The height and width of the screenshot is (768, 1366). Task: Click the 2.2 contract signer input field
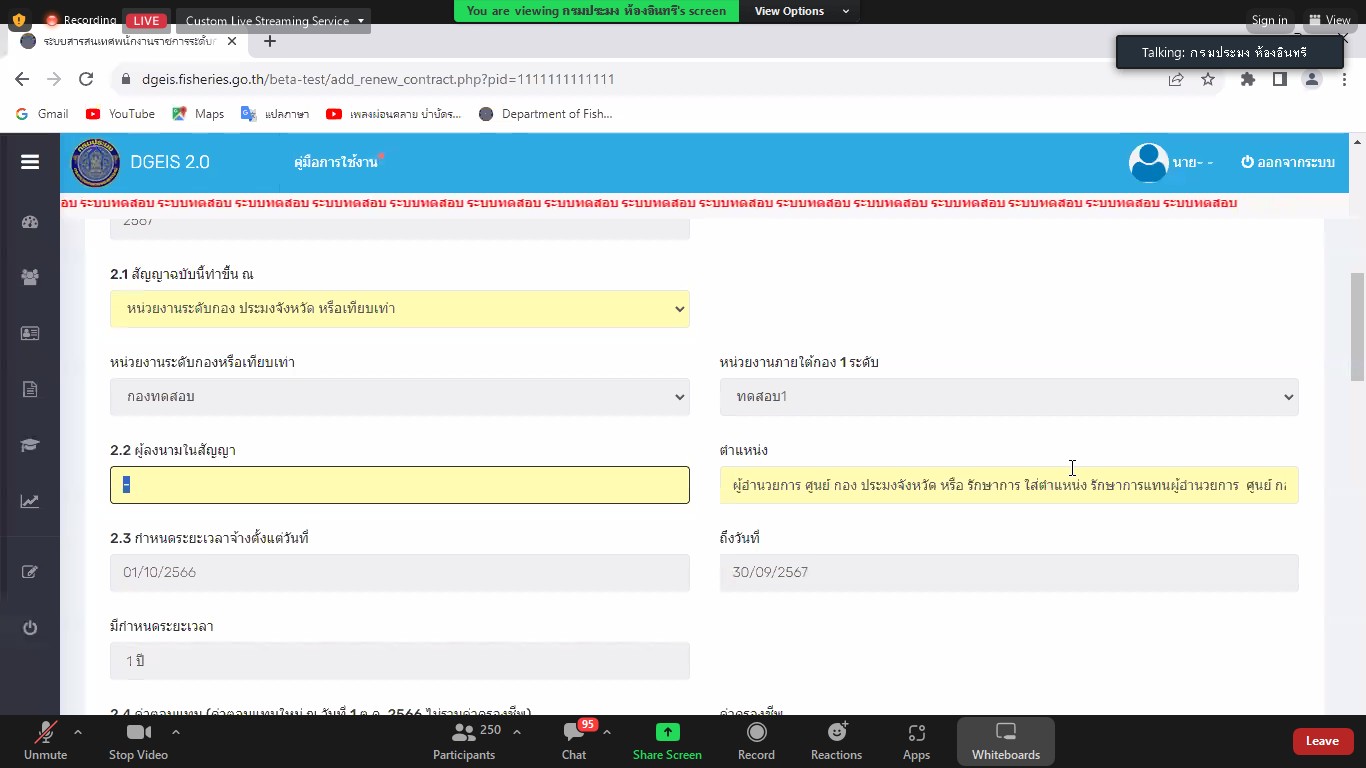[399, 485]
